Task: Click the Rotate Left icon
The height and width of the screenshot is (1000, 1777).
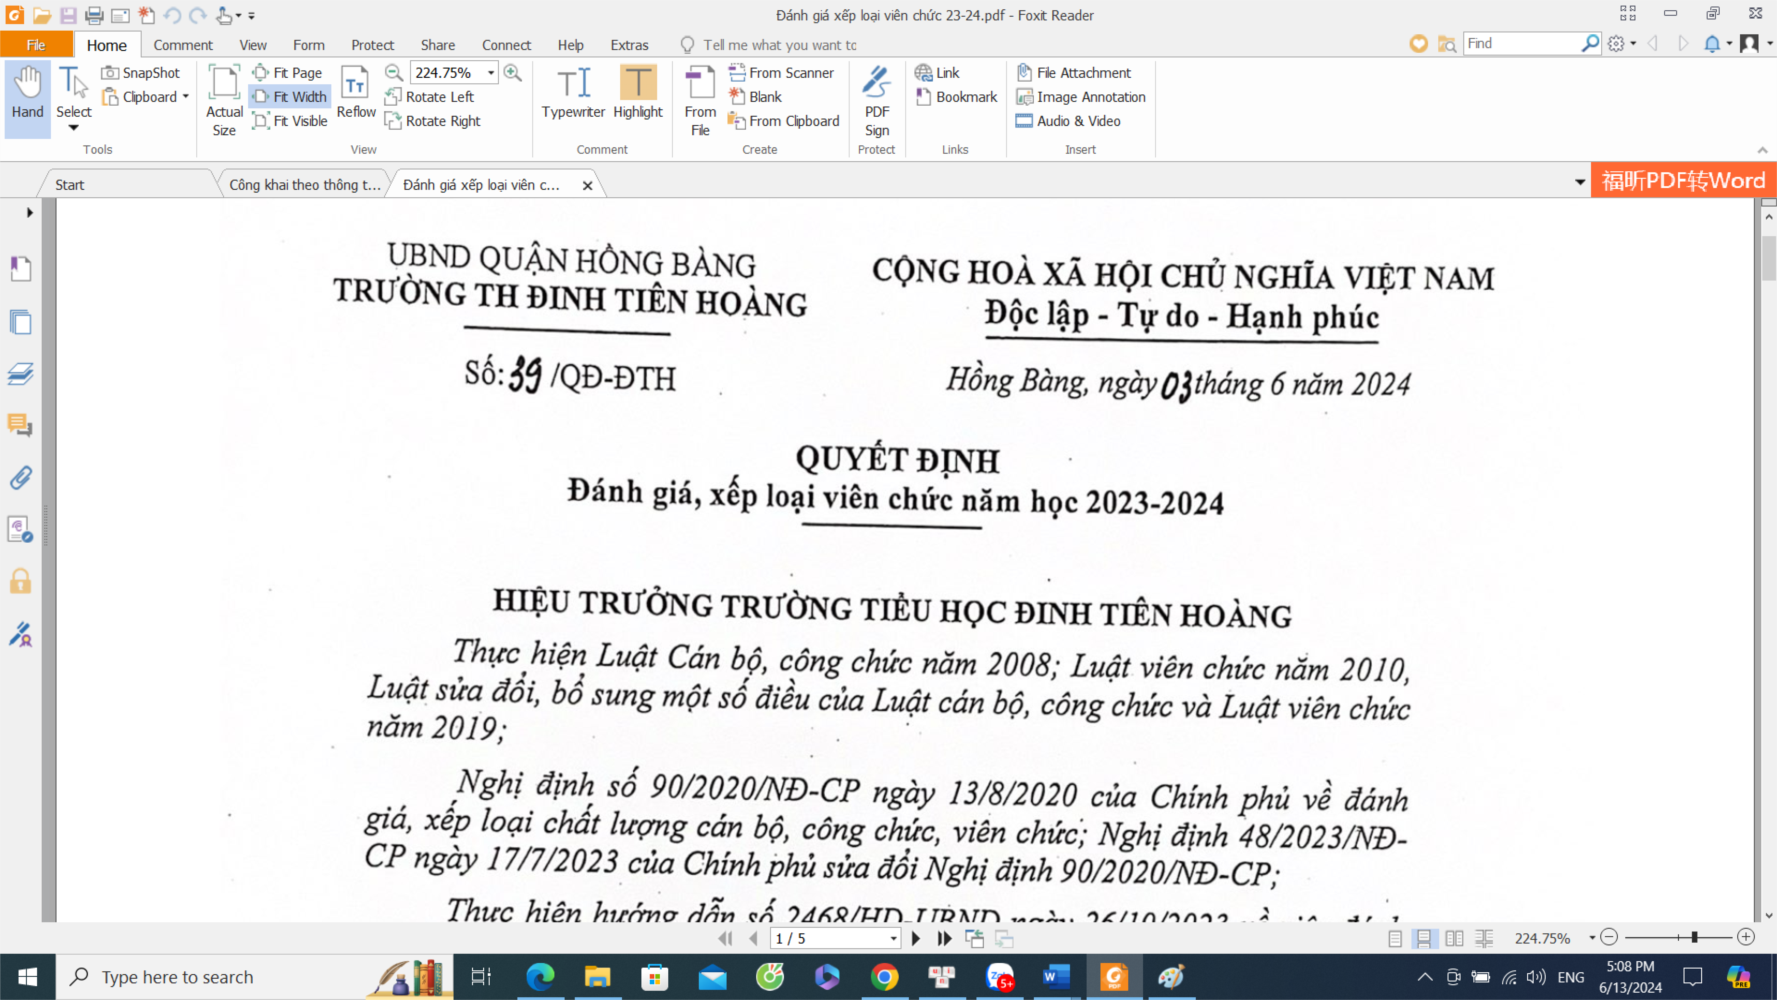Action: [x=394, y=97]
